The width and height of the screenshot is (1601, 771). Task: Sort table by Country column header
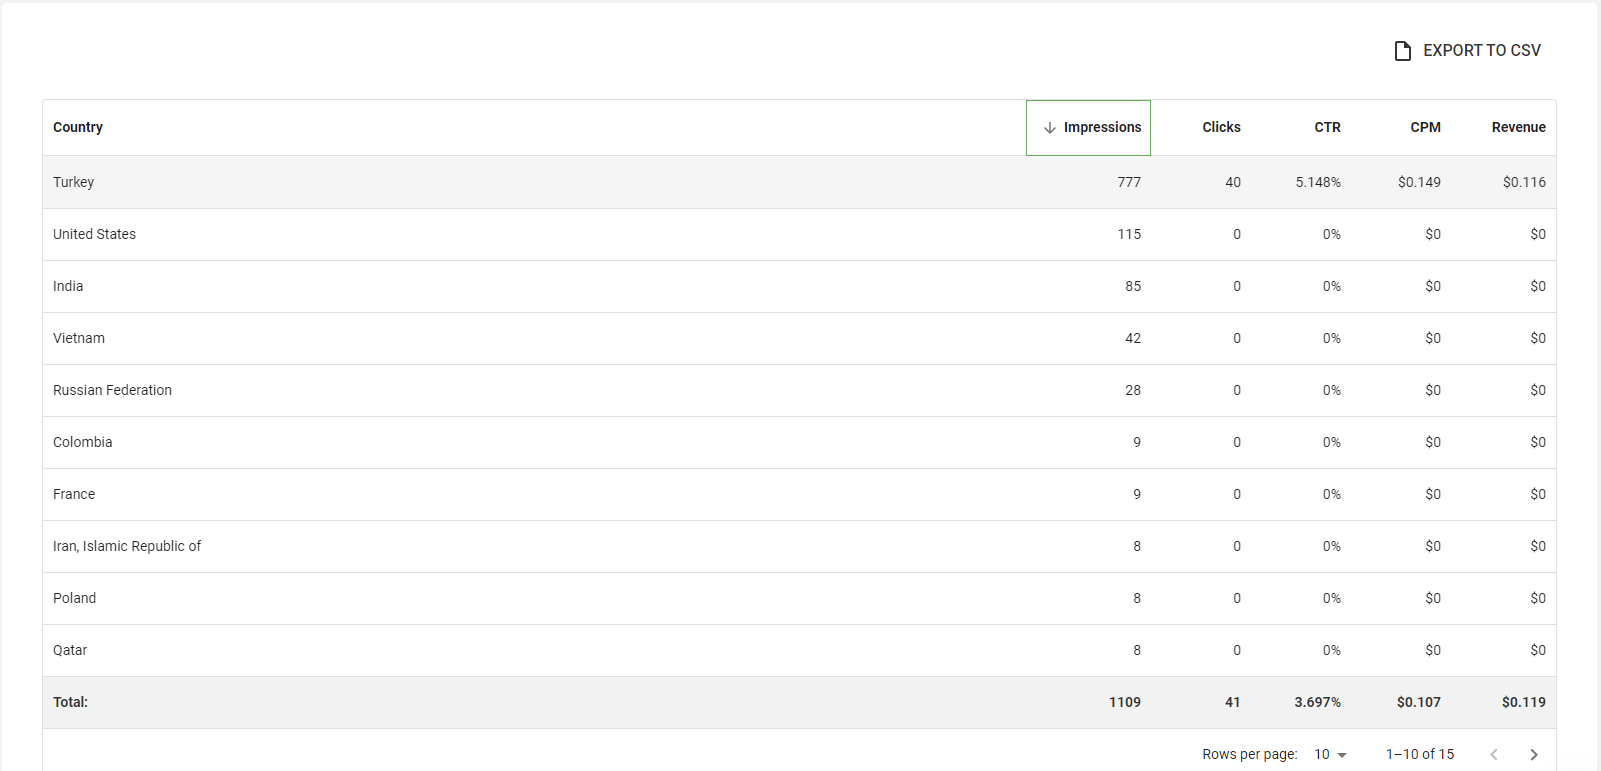78,127
